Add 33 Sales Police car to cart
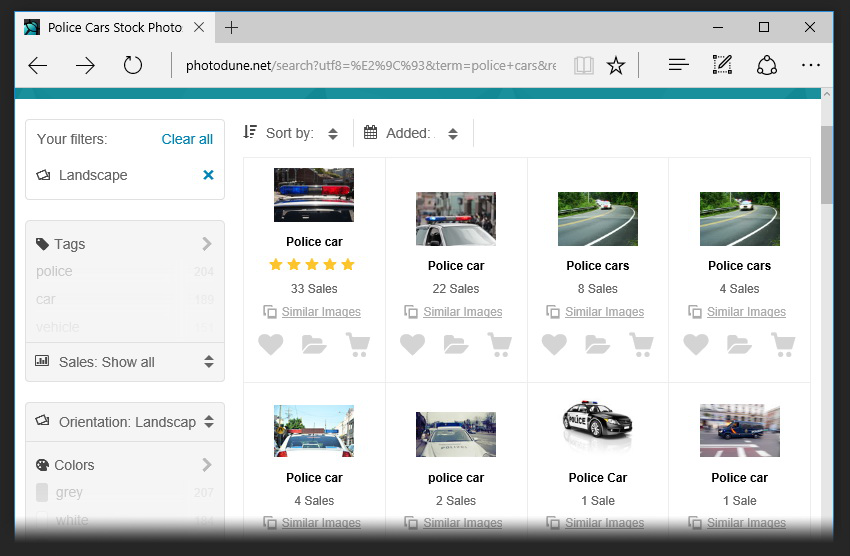This screenshot has width=850, height=556. [x=358, y=345]
